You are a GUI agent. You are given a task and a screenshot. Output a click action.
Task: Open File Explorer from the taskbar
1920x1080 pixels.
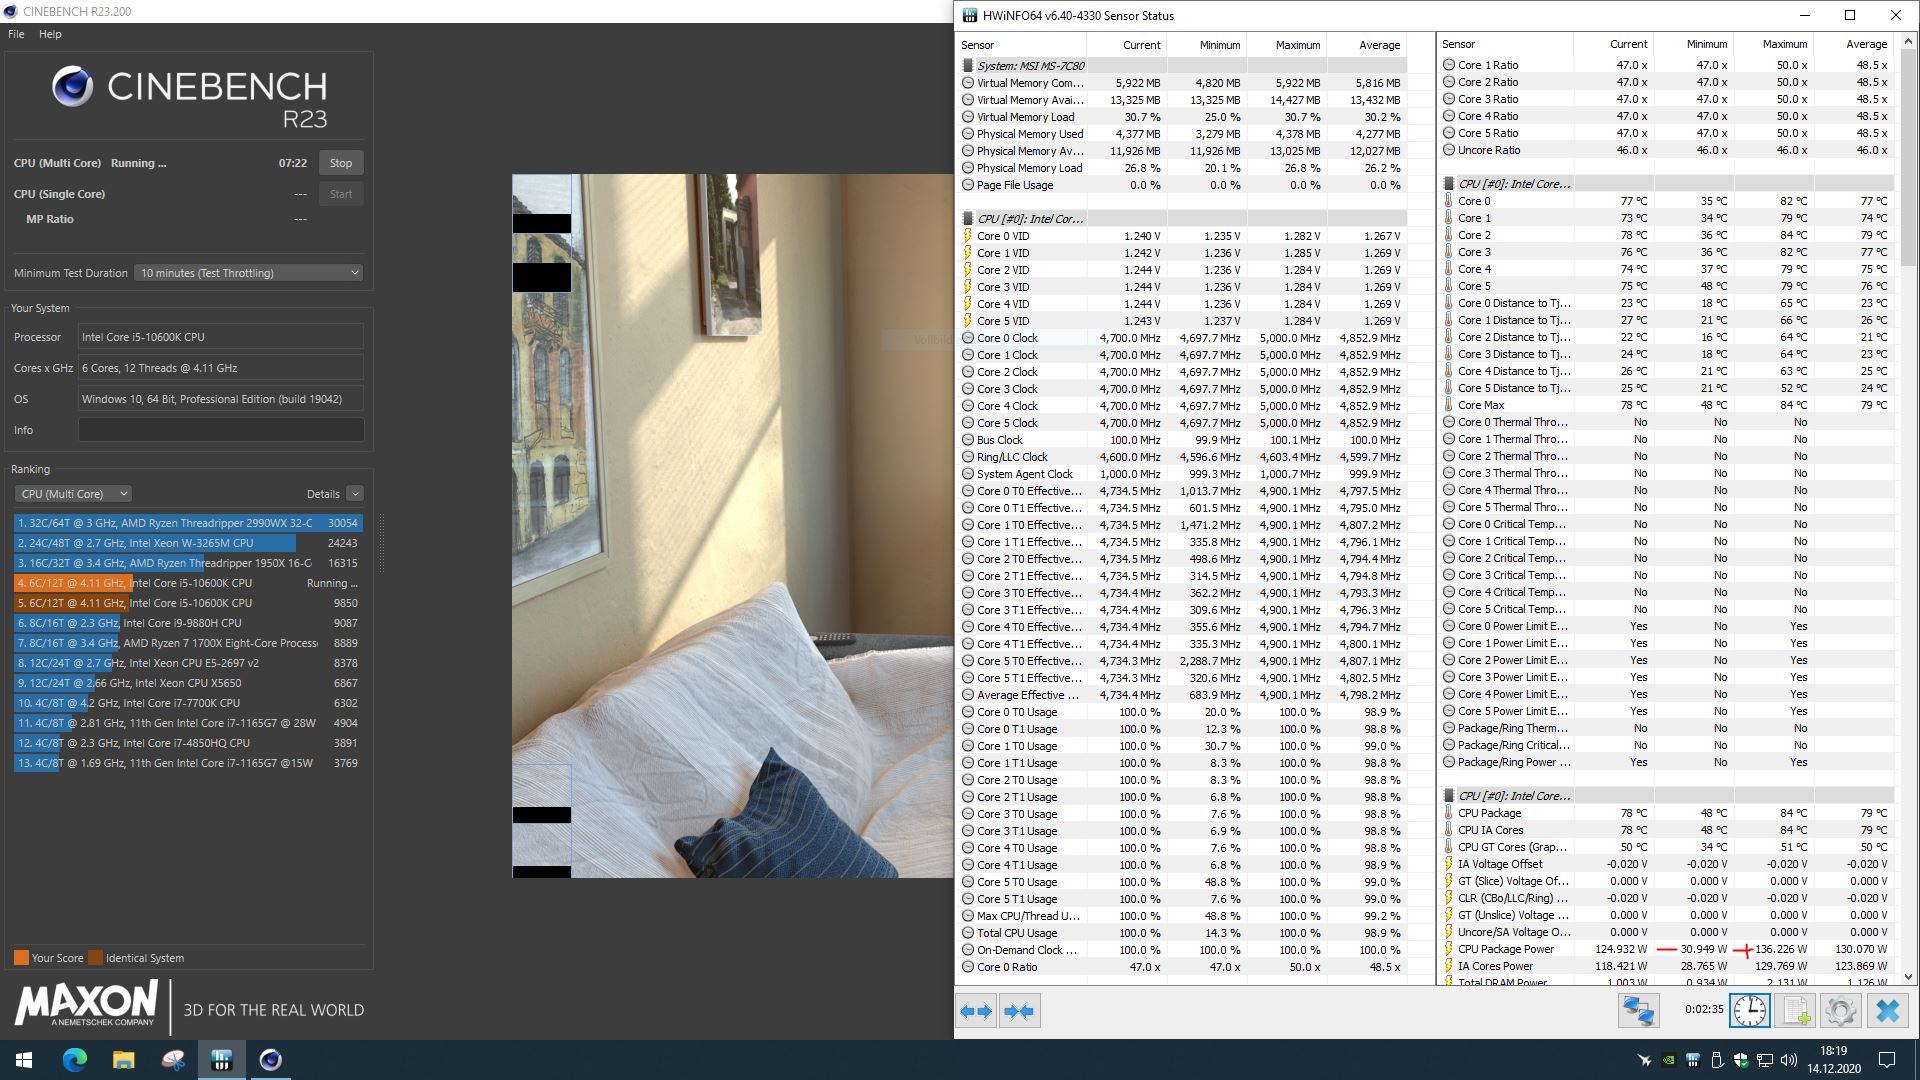pyautogui.click(x=123, y=1060)
